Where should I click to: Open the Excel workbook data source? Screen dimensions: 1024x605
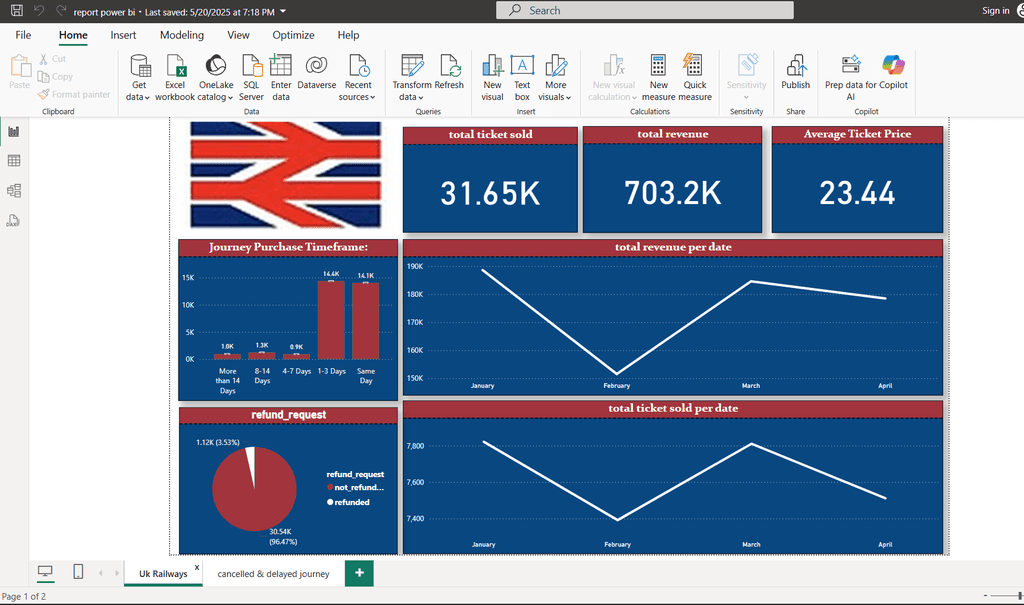point(175,78)
